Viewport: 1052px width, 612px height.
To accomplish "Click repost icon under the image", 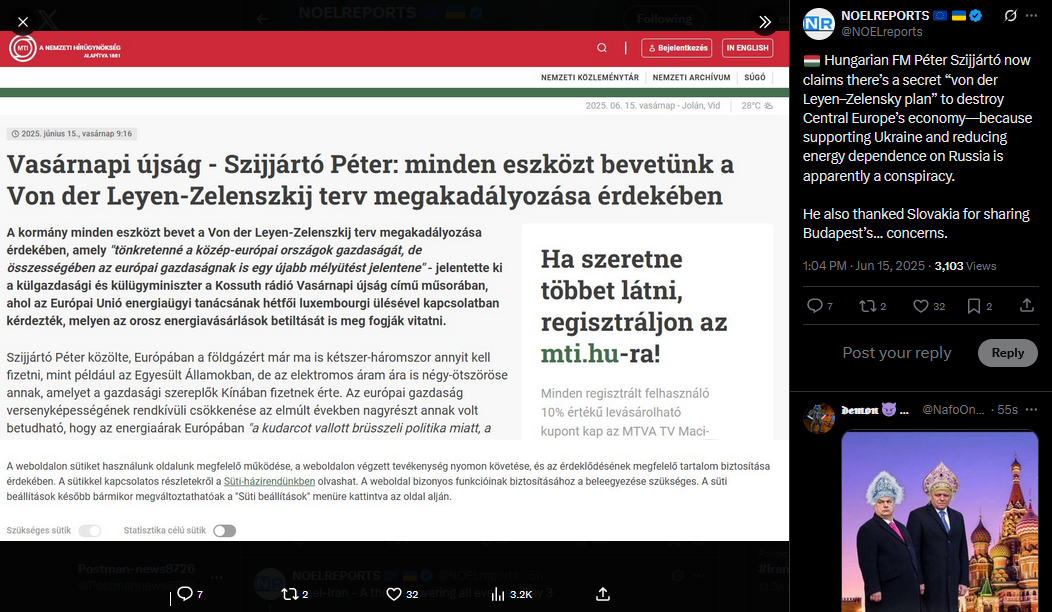I will click(290, 594).
